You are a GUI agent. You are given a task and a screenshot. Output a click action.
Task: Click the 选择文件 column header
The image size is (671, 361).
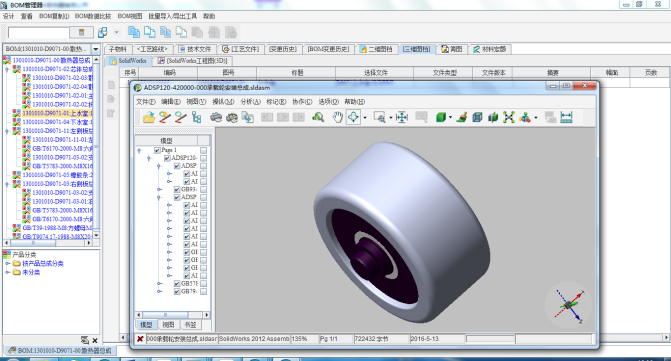point(376,73)
